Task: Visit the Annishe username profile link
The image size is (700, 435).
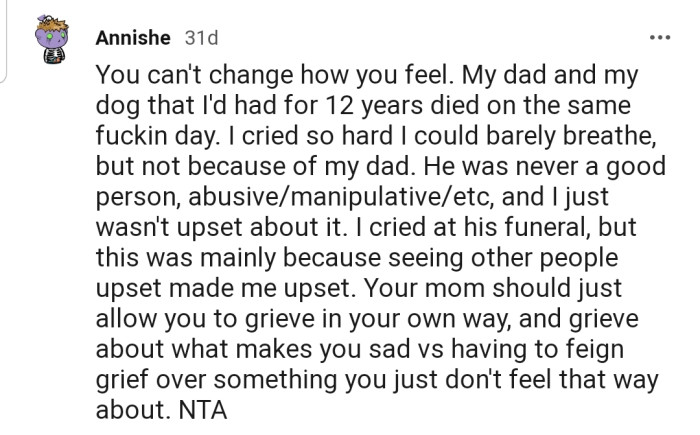Action: 133,38
